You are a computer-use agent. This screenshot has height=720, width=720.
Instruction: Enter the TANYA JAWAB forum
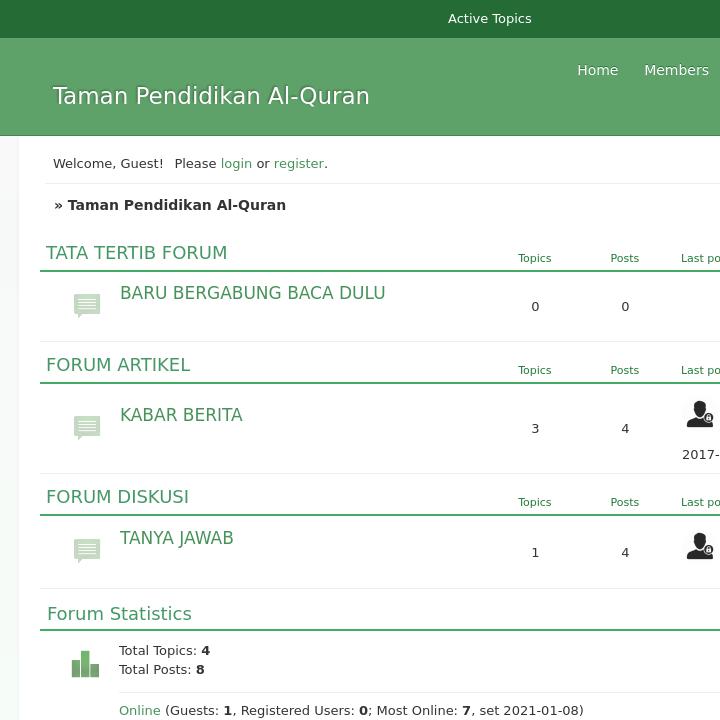click(x=177, y=538)
